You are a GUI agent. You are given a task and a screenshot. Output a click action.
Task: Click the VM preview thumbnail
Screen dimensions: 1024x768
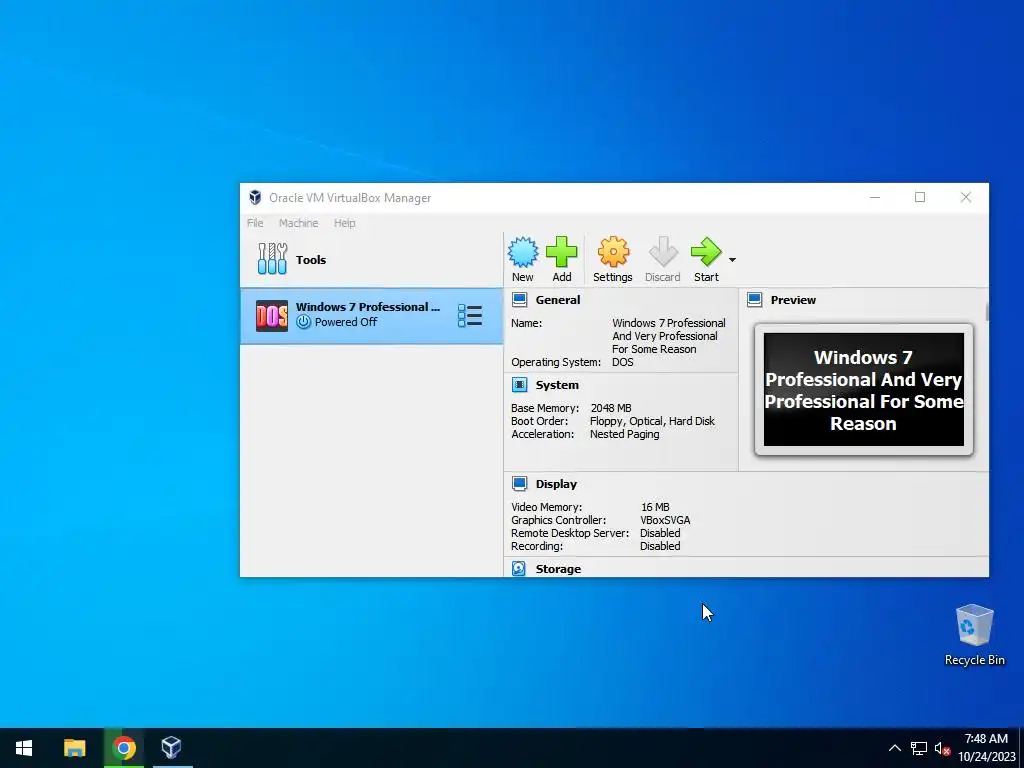tap(863, 390)
